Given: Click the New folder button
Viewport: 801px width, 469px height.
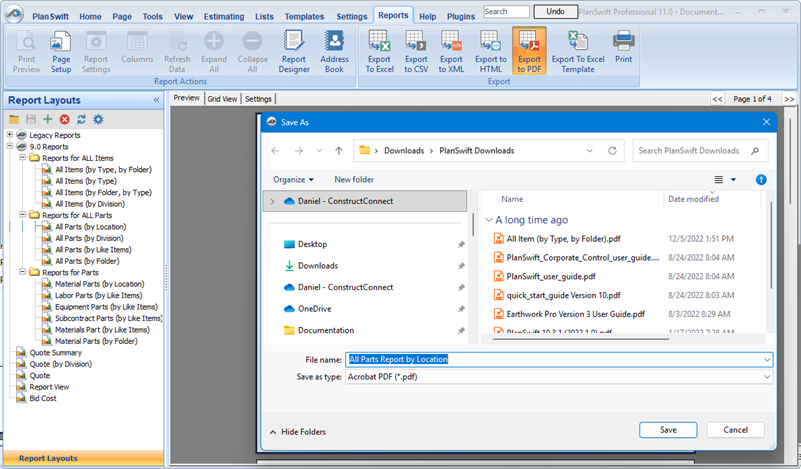Looking at the screenshot, I should click(x=354, y=179).
